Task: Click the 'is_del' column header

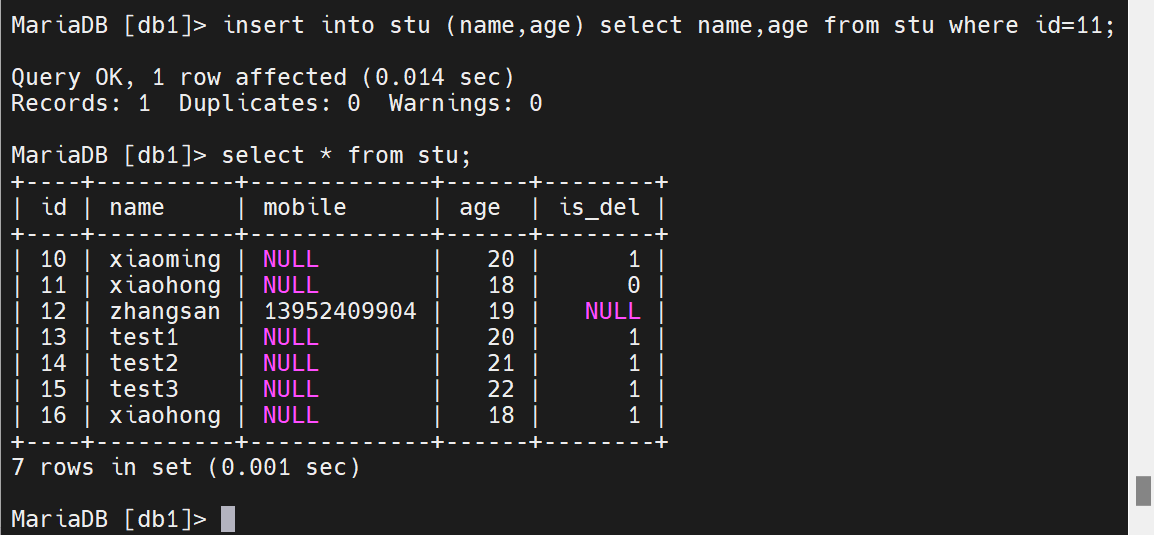Action: tap(600, 208)
